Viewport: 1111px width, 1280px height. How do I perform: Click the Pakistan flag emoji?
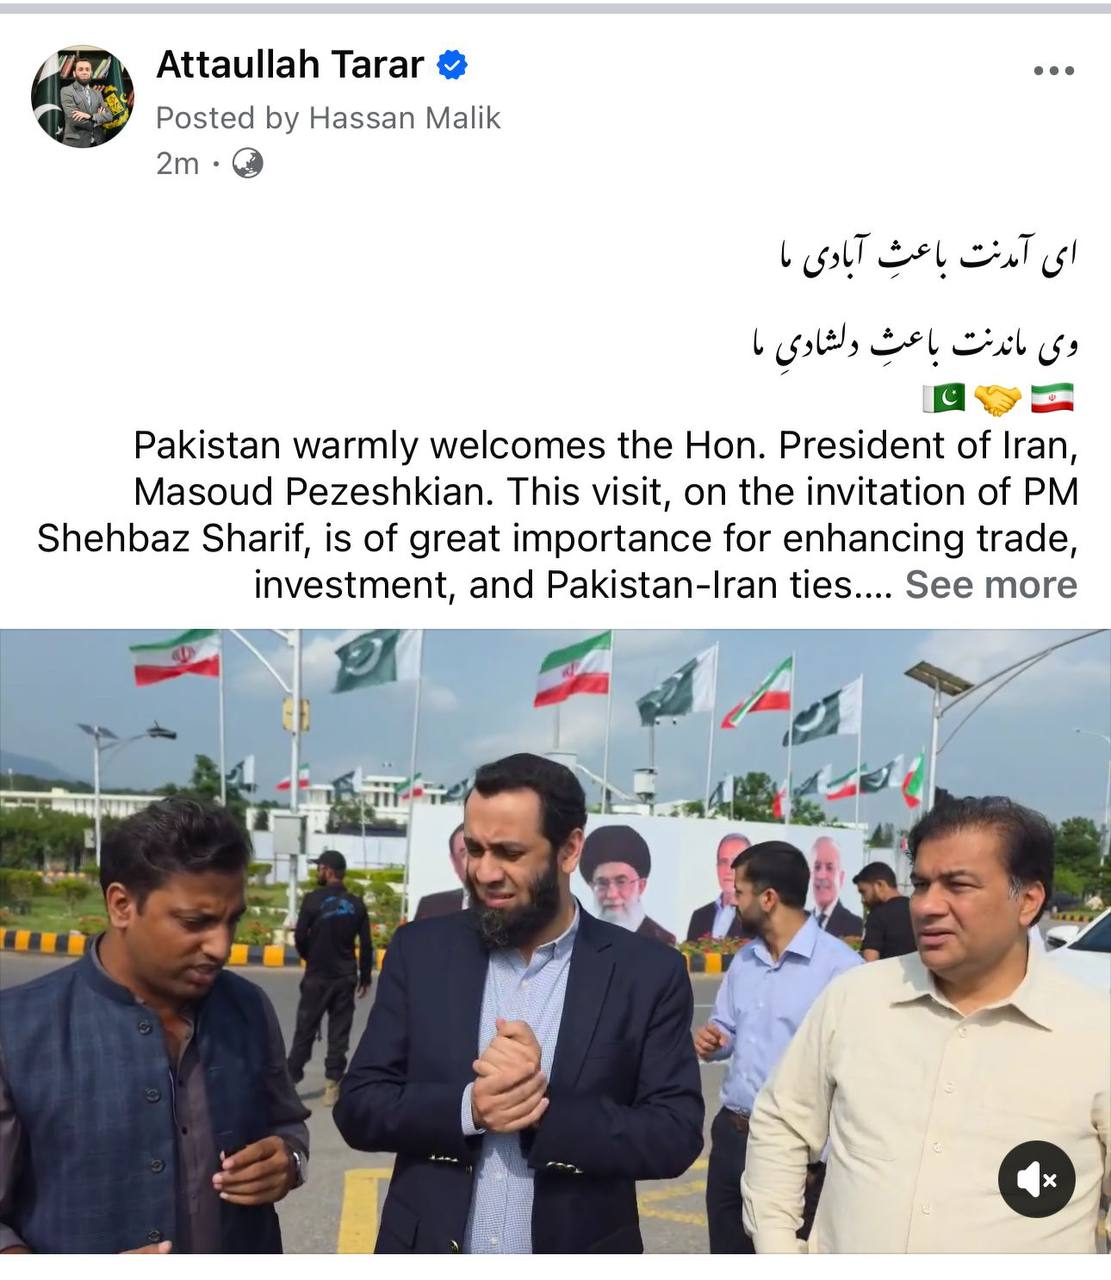click(943, 397)
